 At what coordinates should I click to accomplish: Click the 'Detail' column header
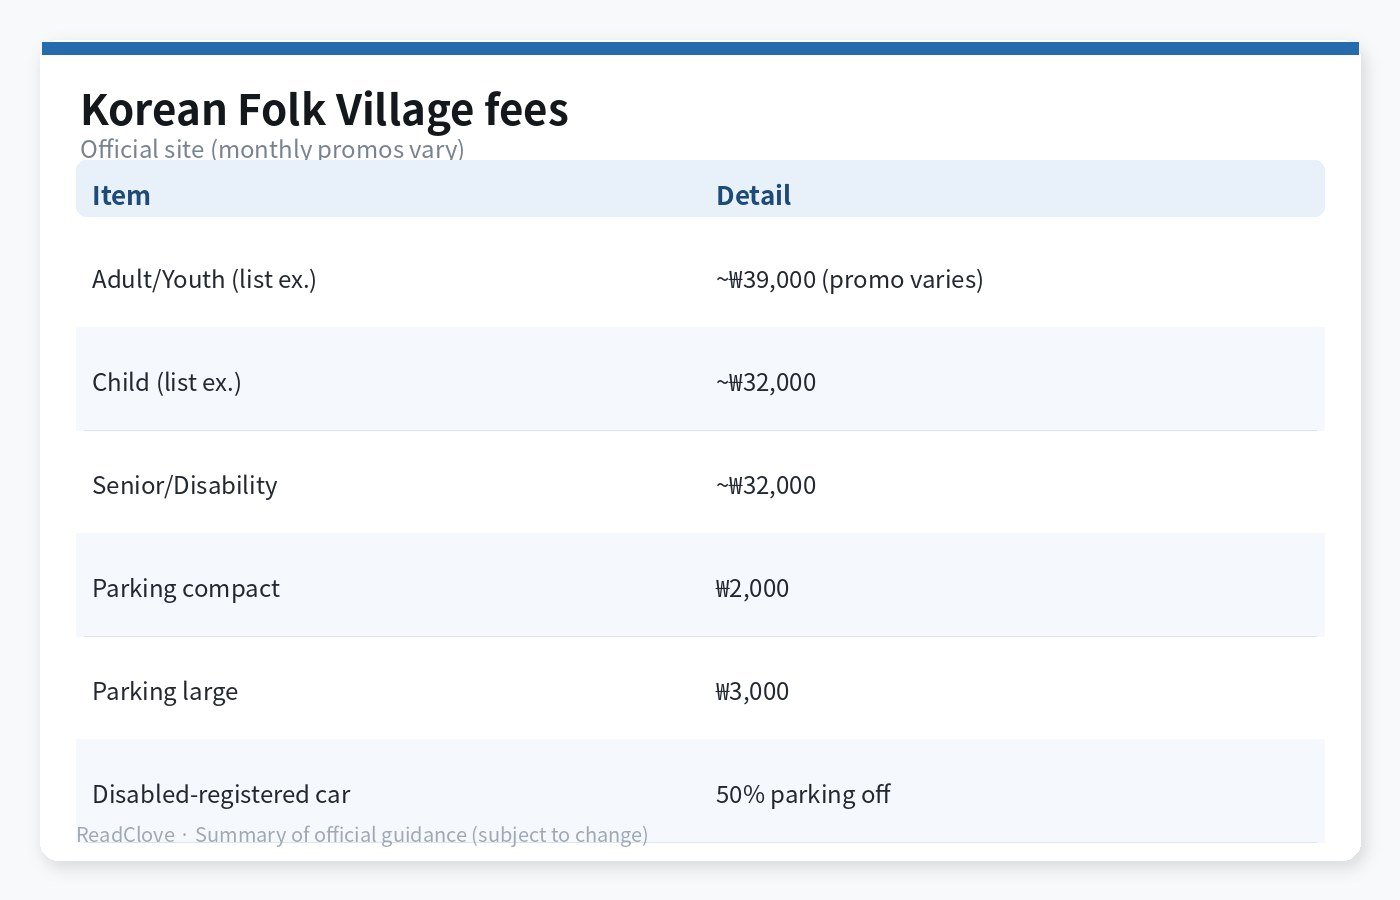tap(753, 195)
